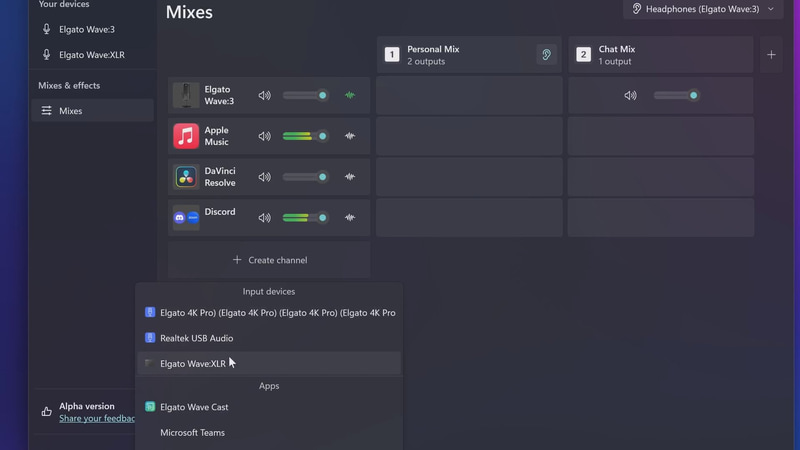Viewport: 800px width, 450px height.
Task: Select the Personal Mix header
Action: [x=469, y=55]
